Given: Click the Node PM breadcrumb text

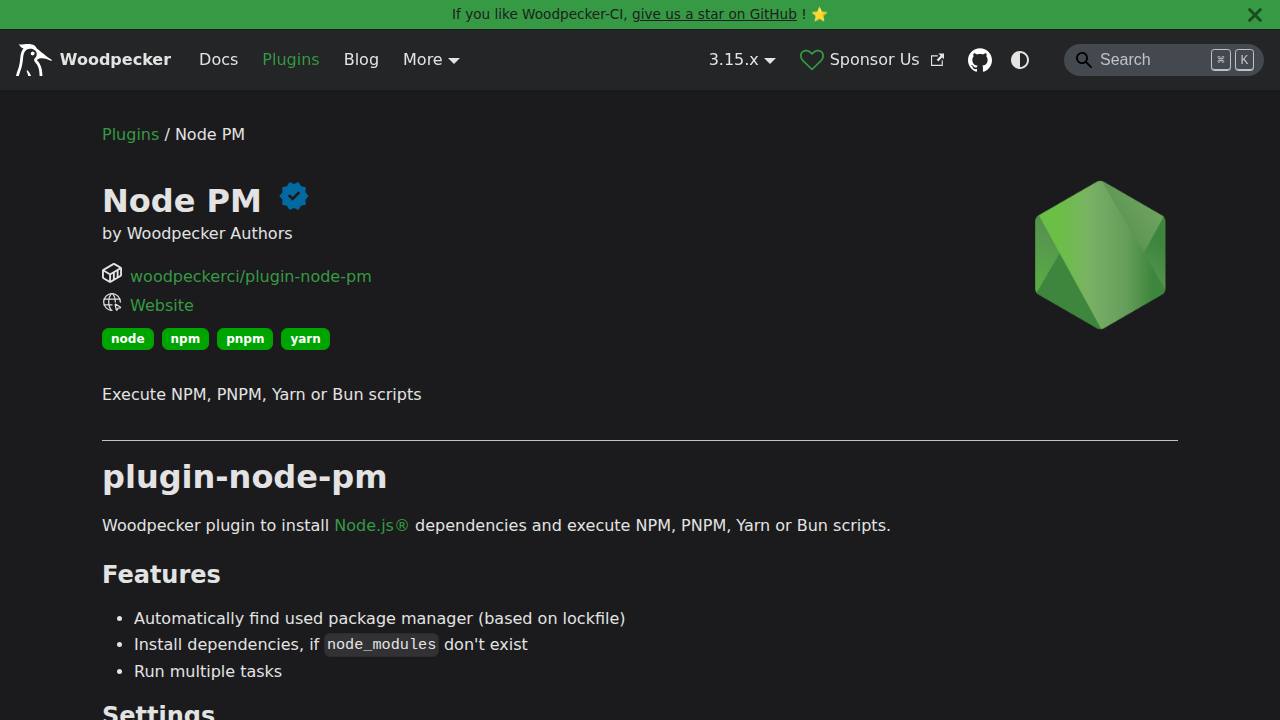Looking at the screenshot, I should click(210, 134).
